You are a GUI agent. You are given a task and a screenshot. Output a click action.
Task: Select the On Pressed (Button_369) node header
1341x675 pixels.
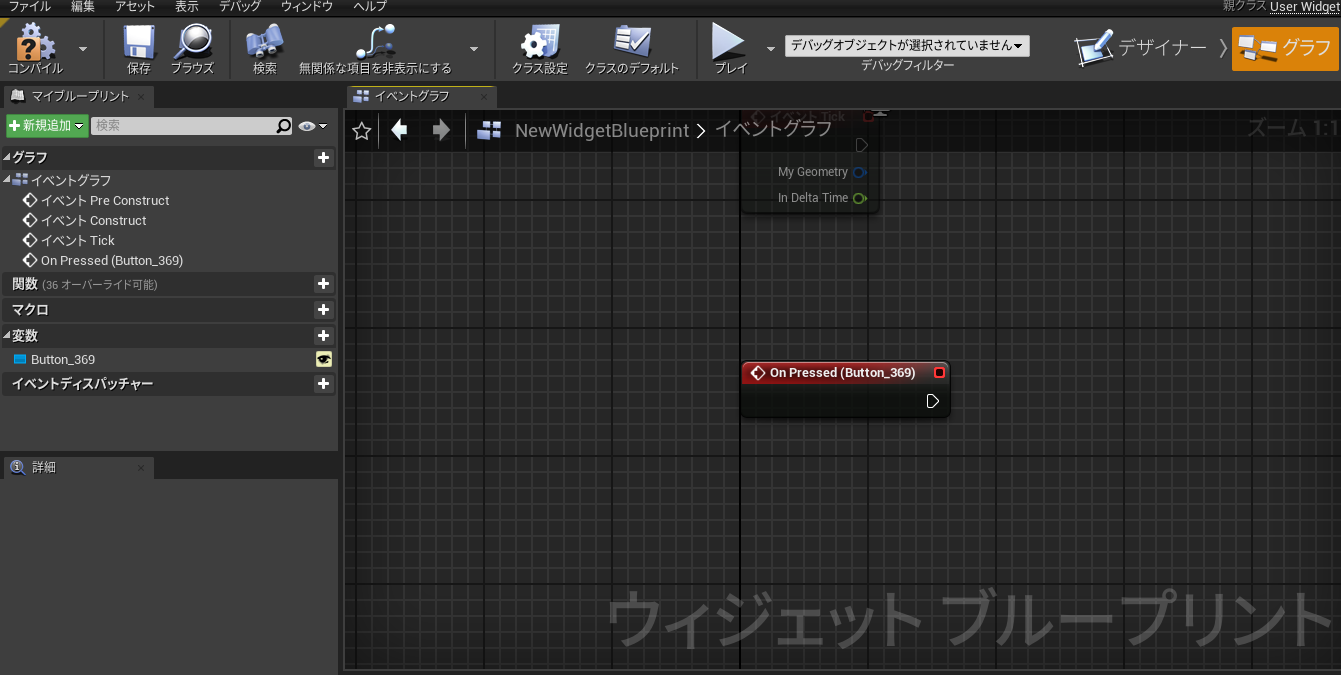coord(845,373)
